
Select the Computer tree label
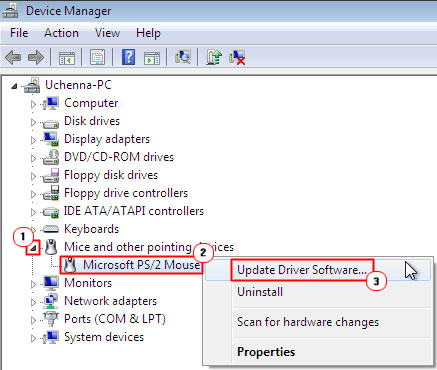[x=91, y=103]
